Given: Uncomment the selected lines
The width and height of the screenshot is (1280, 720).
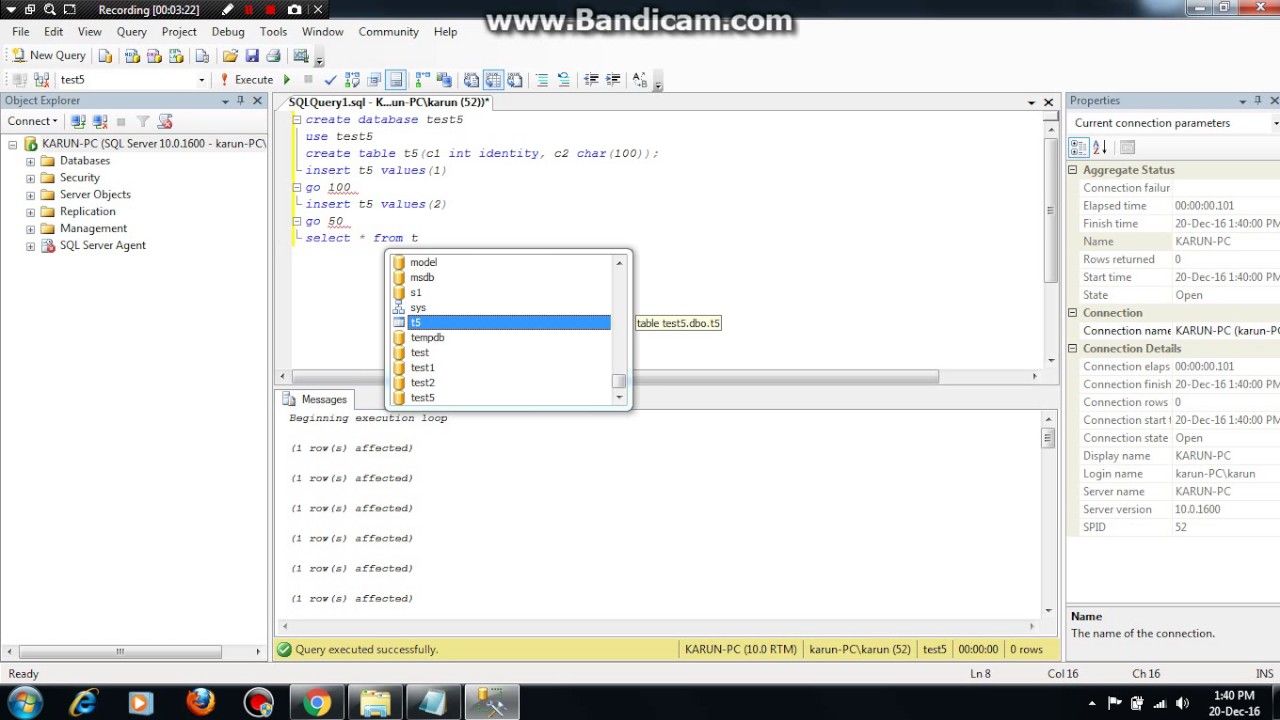Looking at the screenshot, I should coord(564,80).
